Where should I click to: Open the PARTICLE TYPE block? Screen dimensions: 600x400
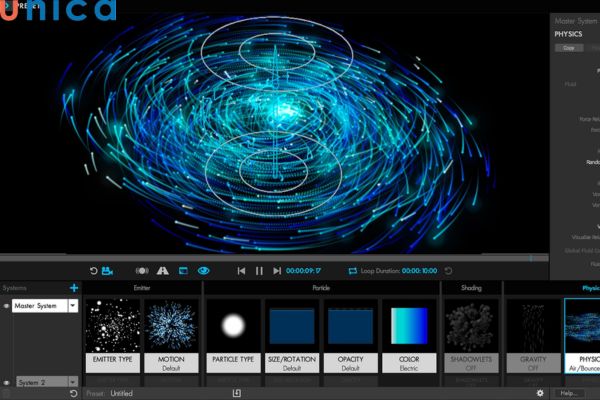233,336
